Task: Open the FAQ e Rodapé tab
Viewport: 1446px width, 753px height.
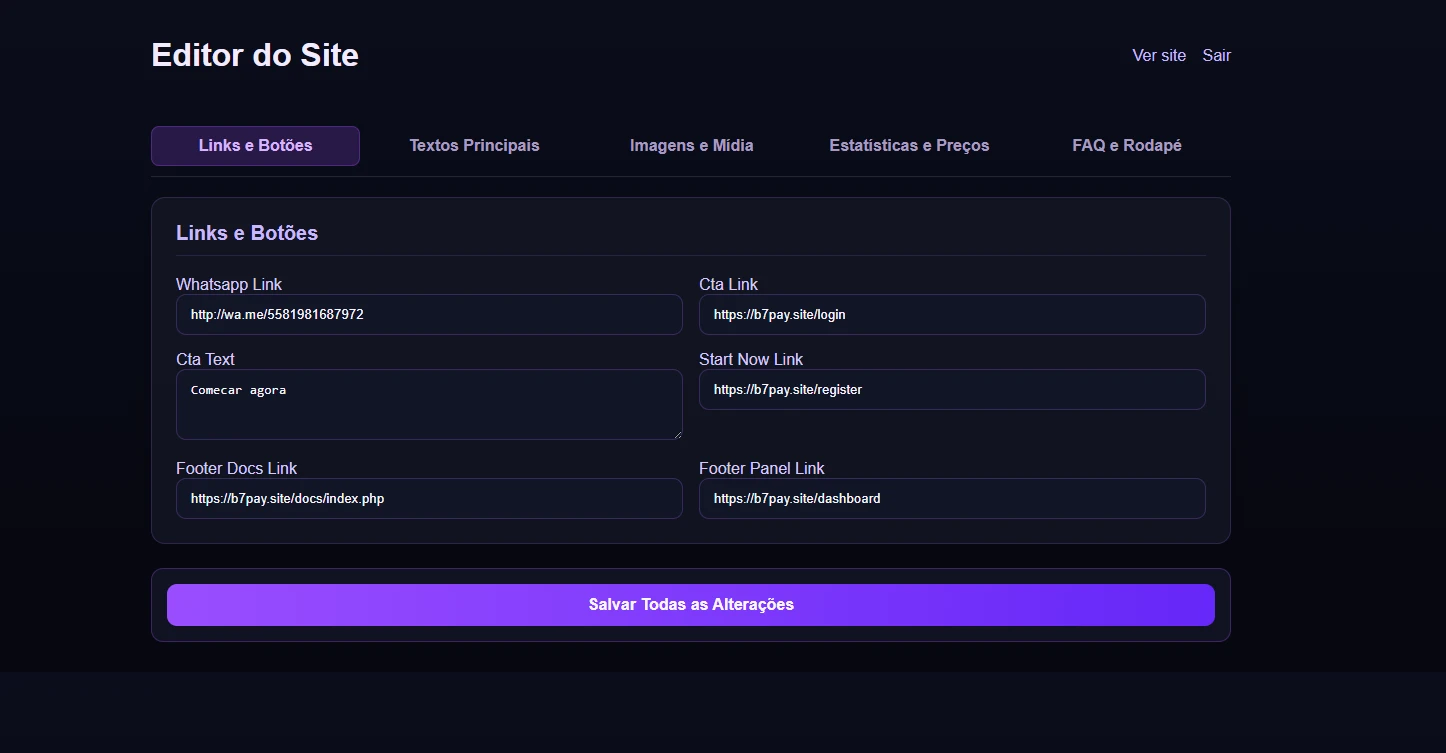Action: pos(1127,146)
